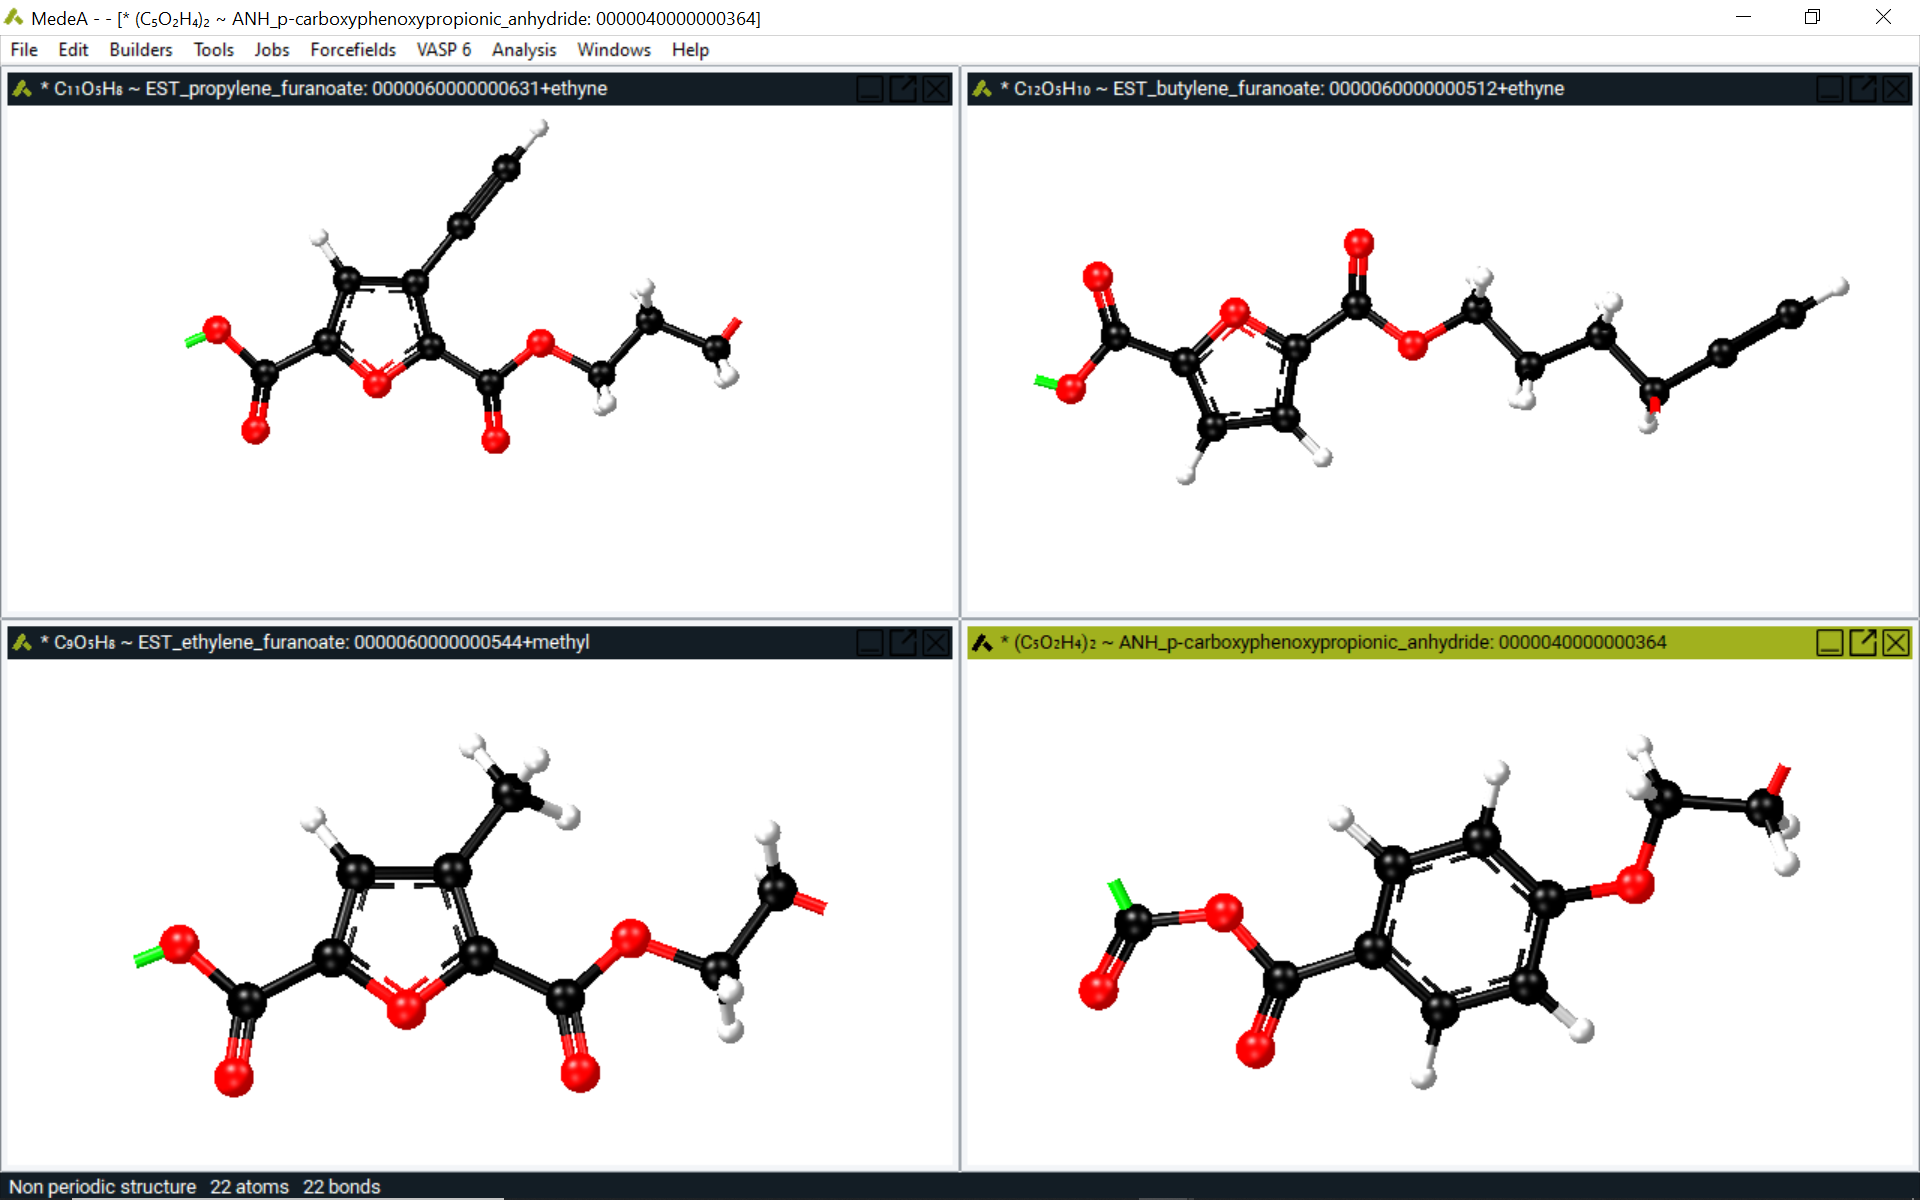Click the MedeA application icon in the title bar

tap(14, 17)
